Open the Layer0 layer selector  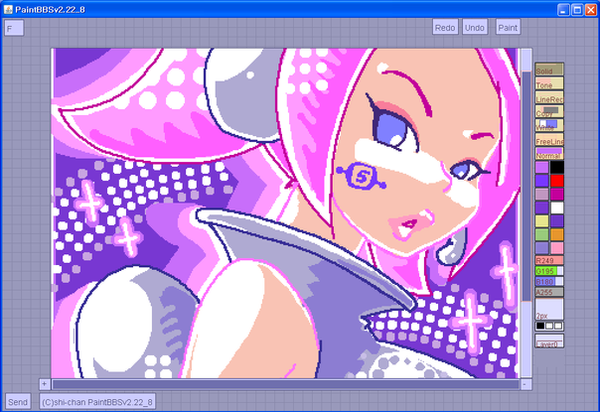(x=549, y=341)
